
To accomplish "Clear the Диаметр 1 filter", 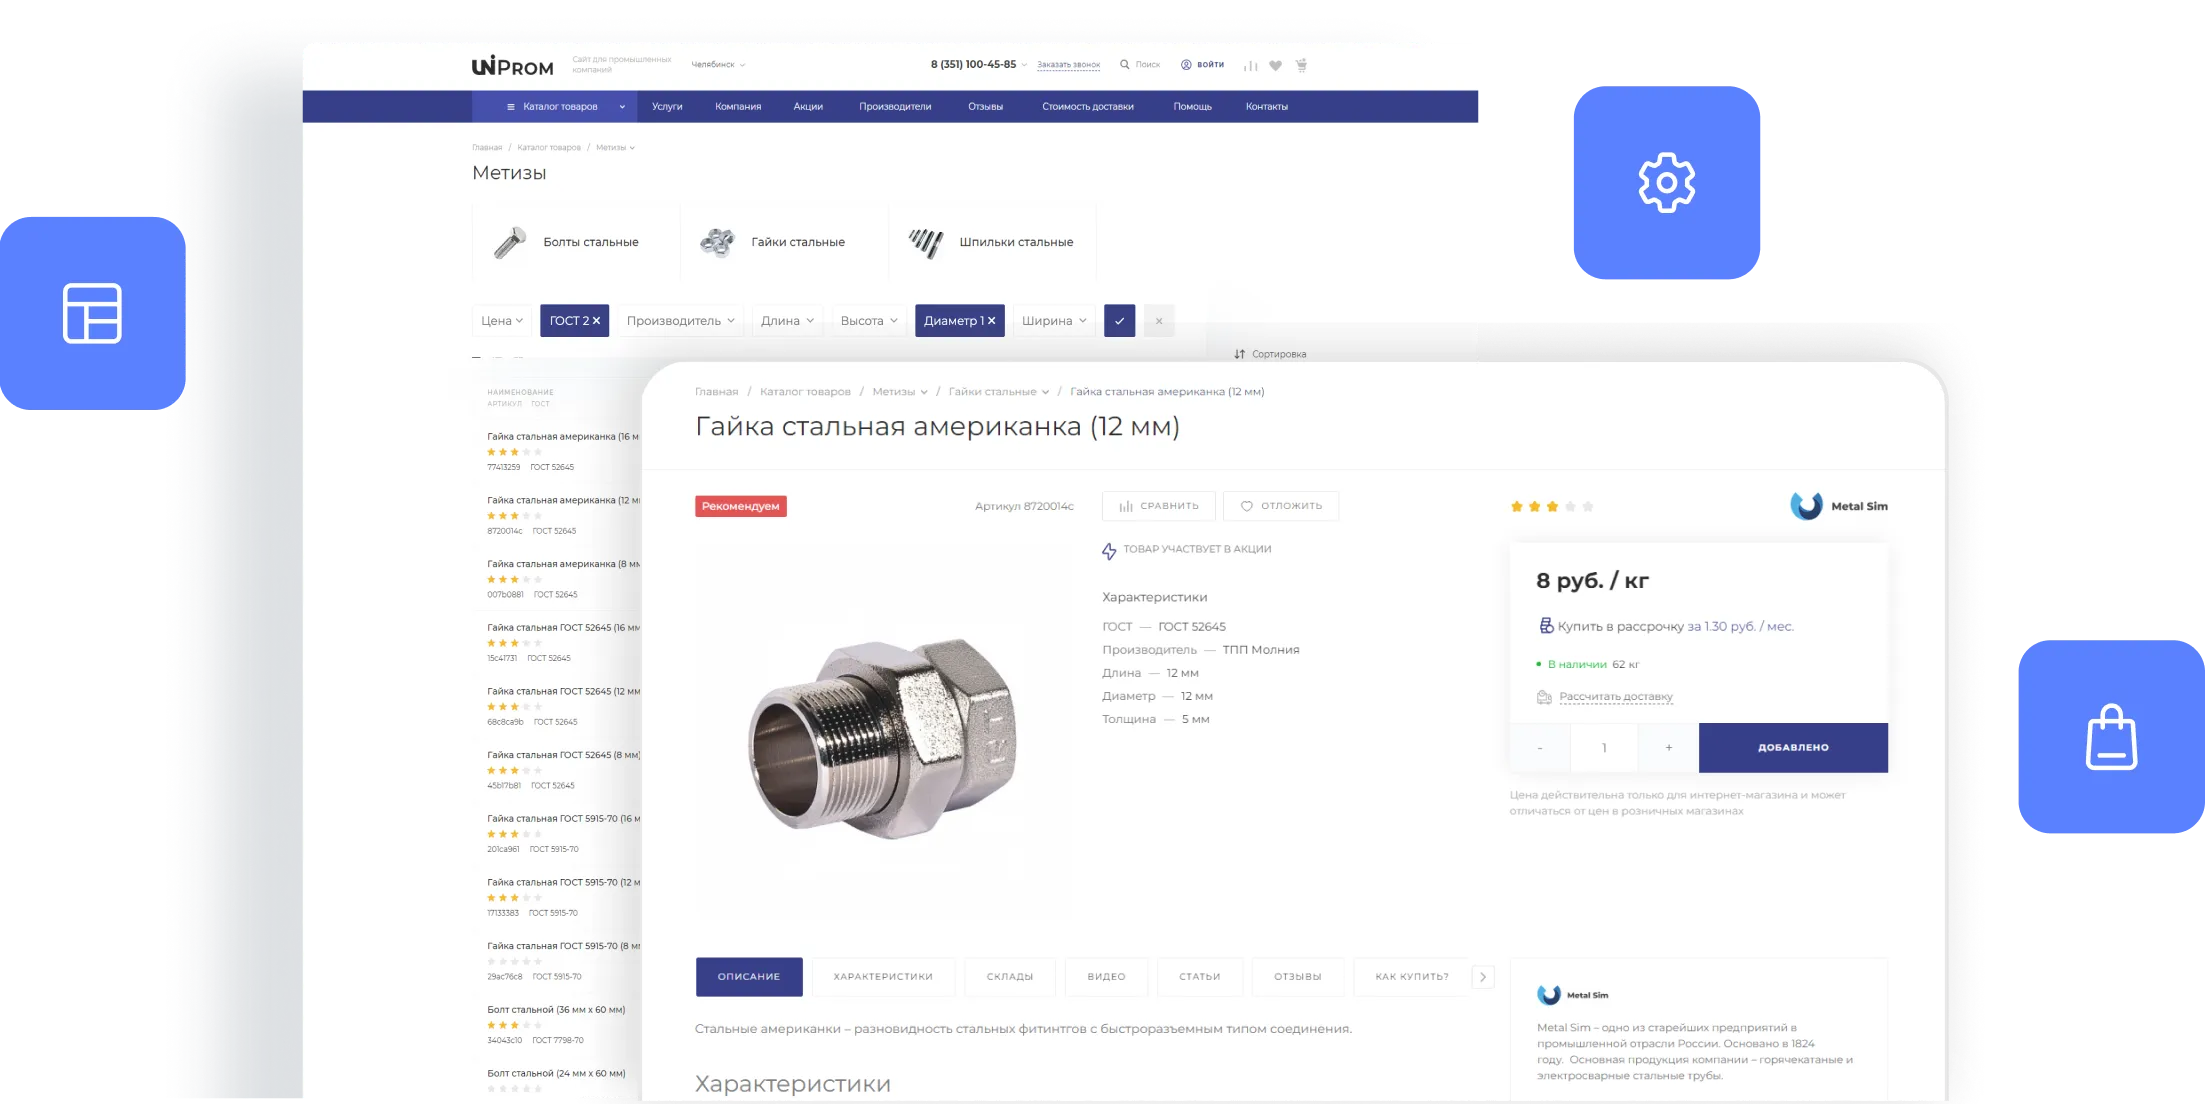I will 992,321.
